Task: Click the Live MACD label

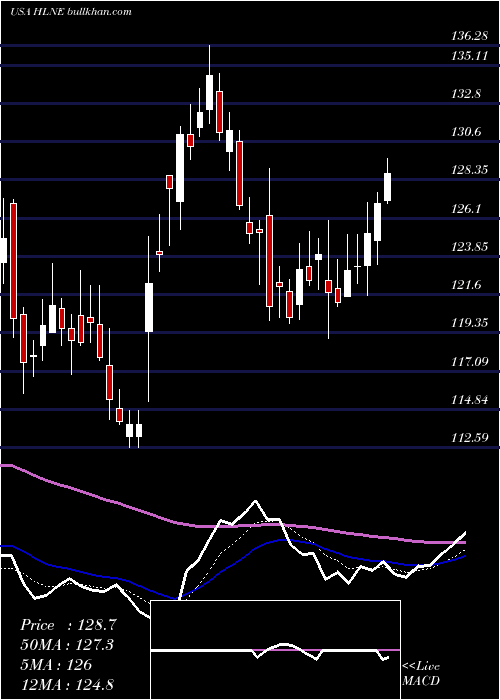Action: pyautogui.click(x=421, y=674)
